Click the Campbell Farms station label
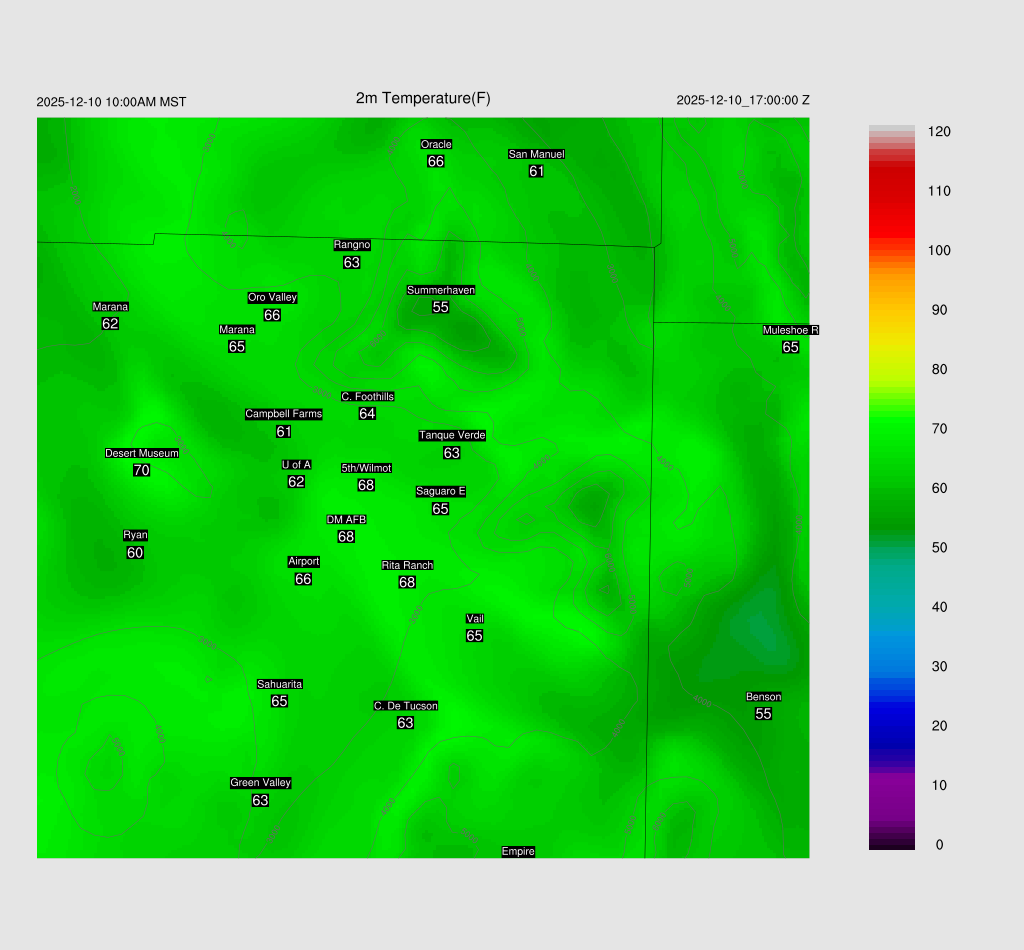 pos(284,414)
